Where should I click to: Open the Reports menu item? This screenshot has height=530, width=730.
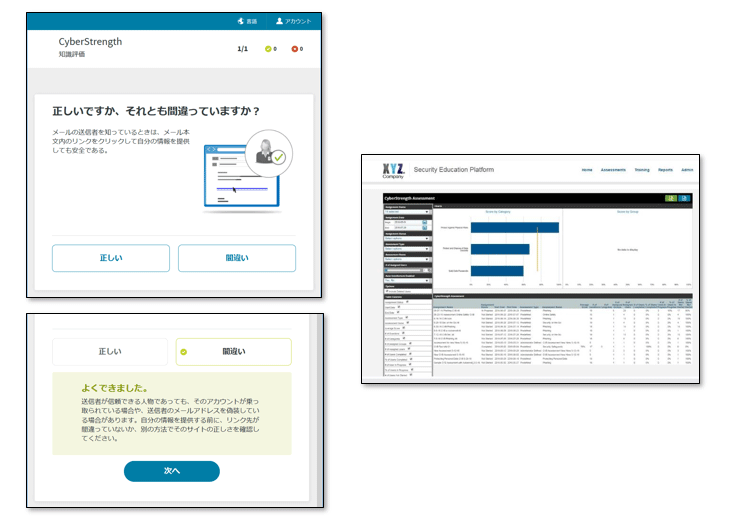point(666,171)
